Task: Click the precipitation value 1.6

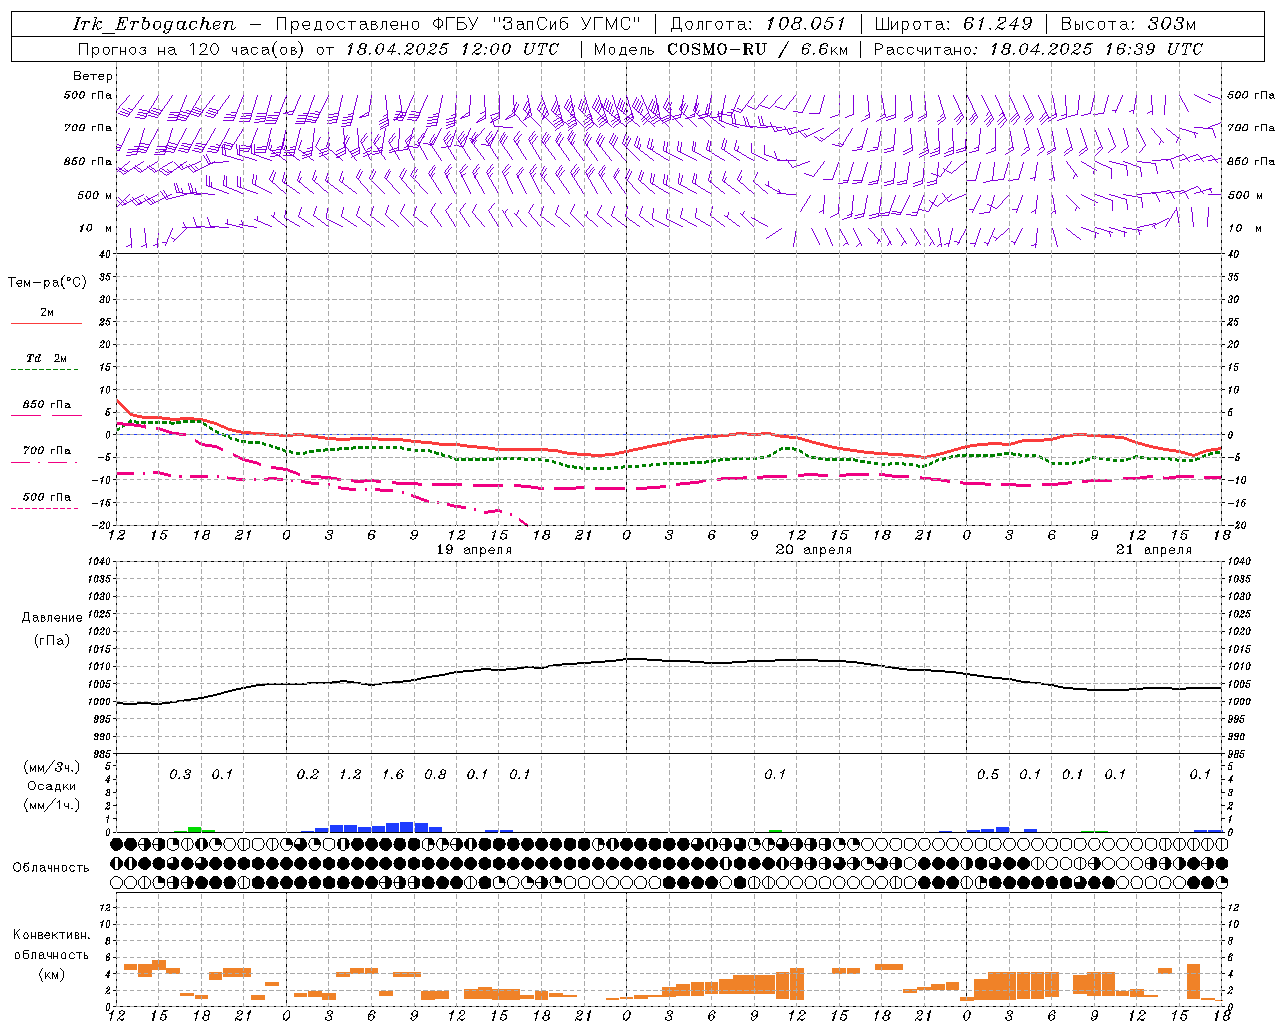Action: point(393,774)
